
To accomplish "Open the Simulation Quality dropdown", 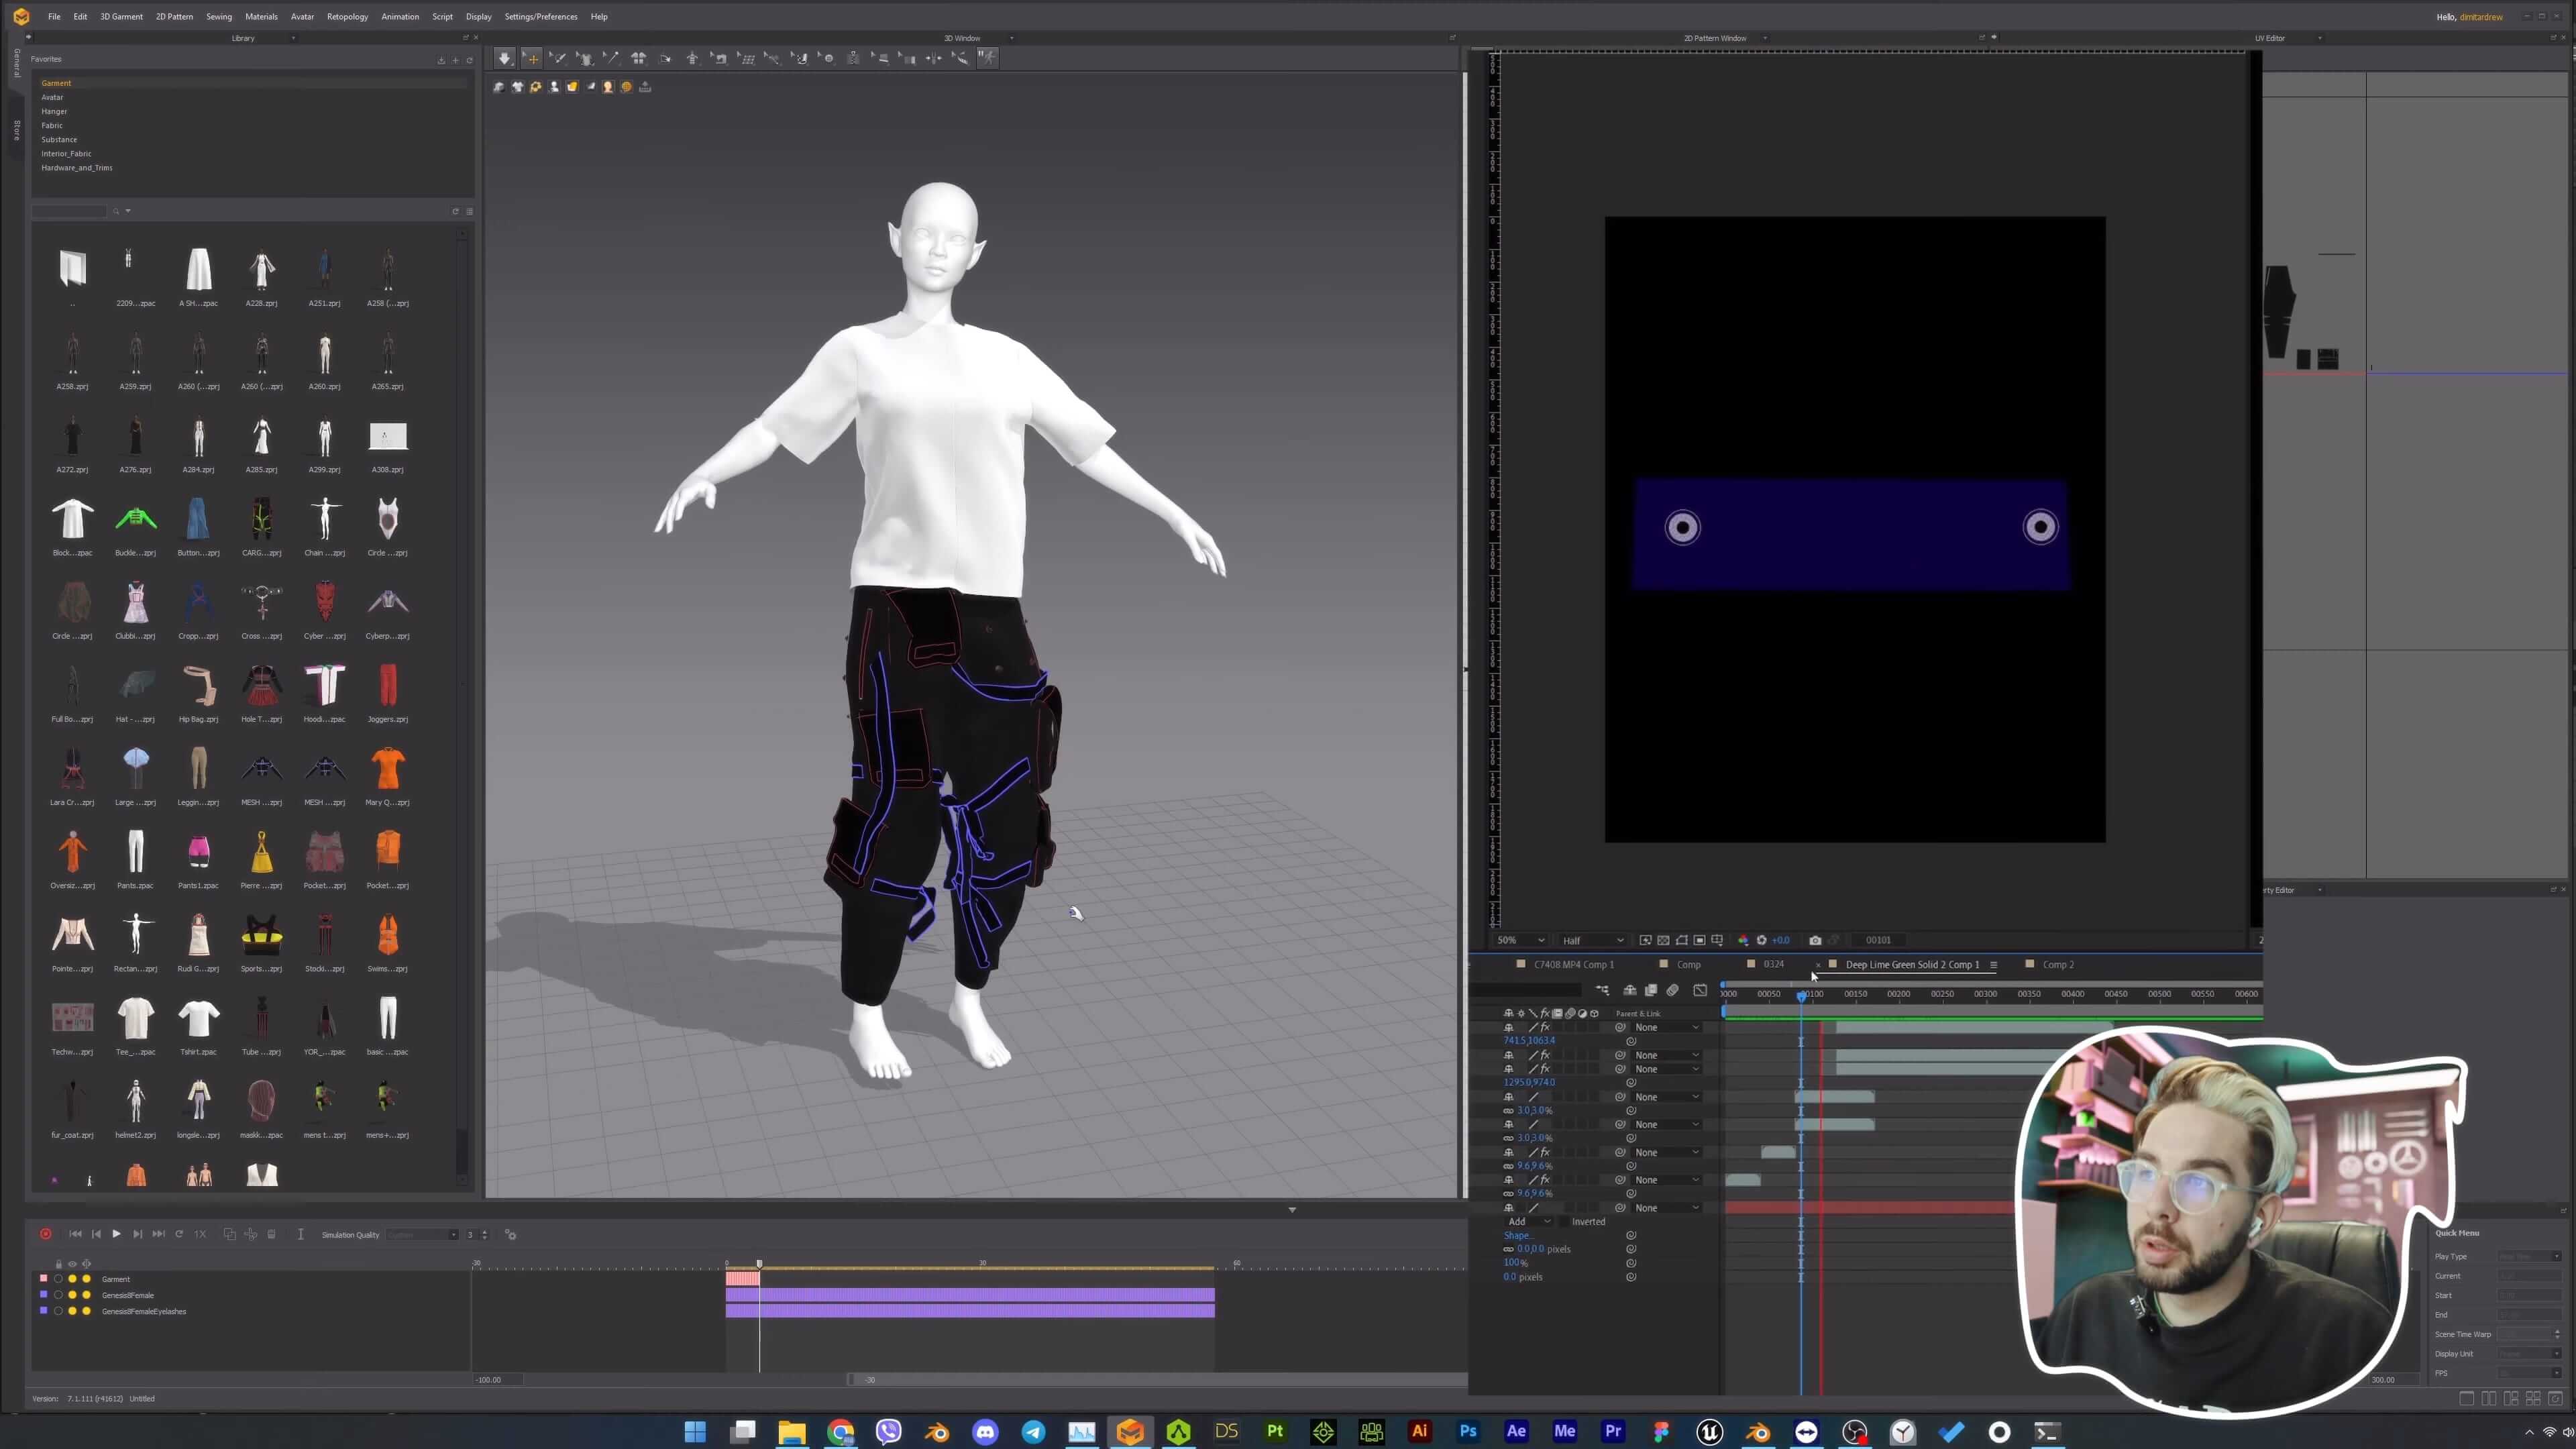I will 421,1234.
